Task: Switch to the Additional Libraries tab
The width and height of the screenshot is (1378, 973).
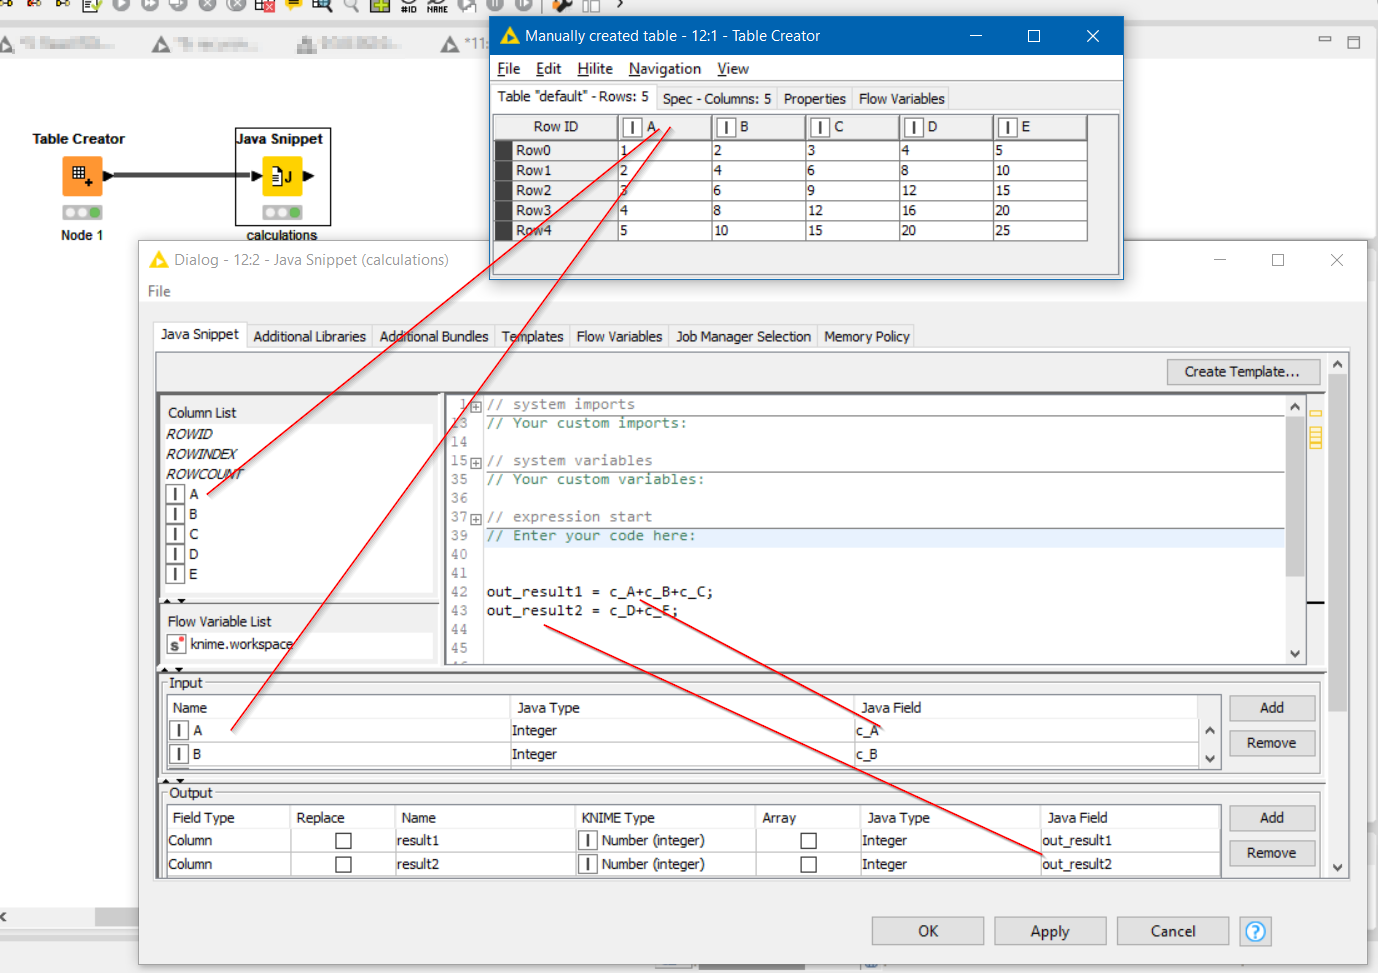Action: [x=309, y=336]
